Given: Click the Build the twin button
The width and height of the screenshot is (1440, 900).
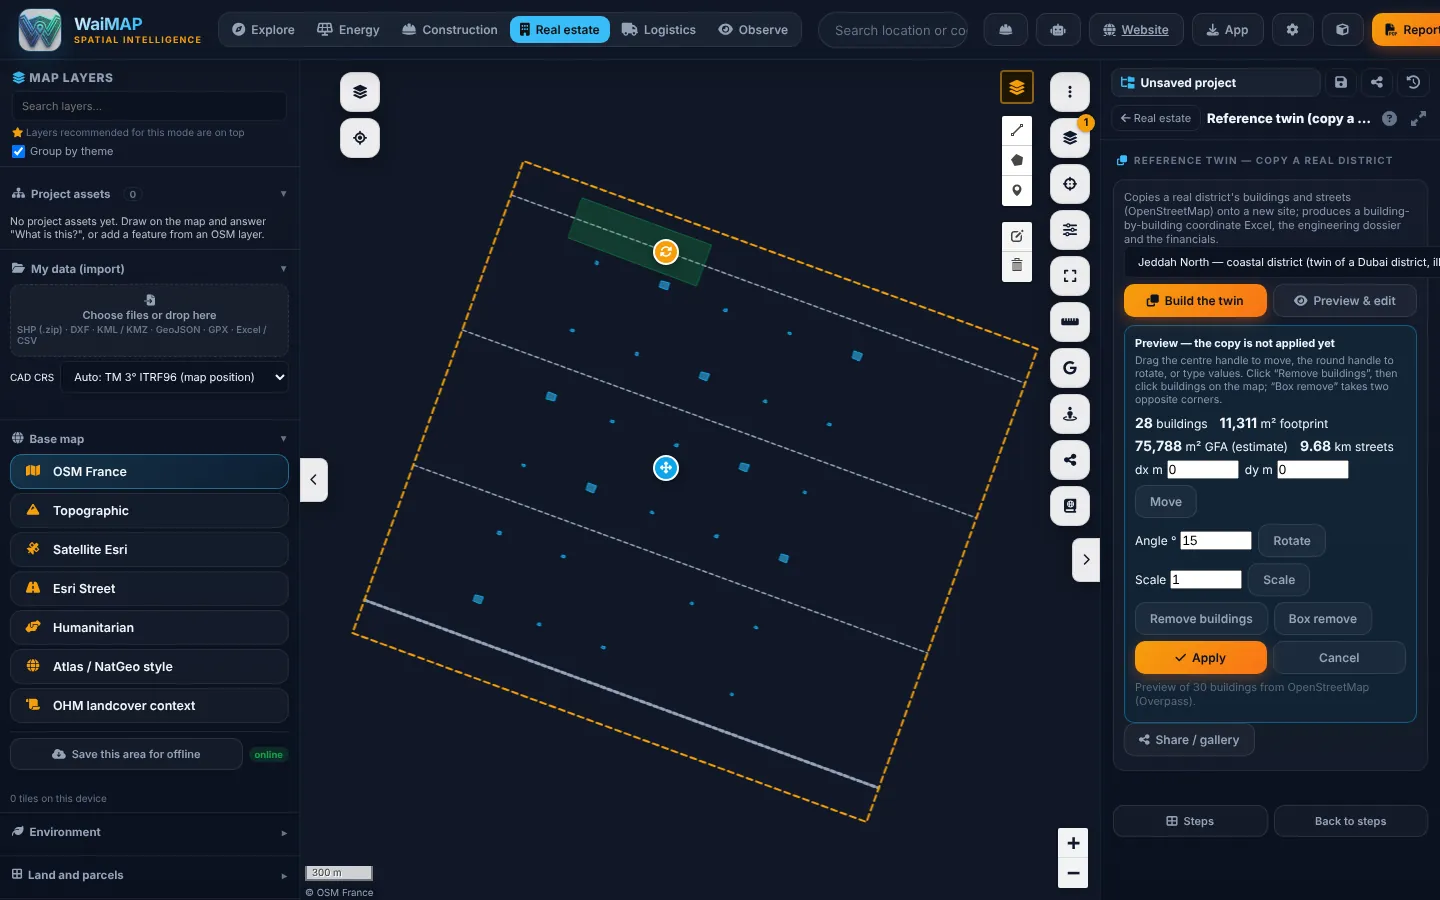Looking at the screenshot, I should (x=1195, y=301).
